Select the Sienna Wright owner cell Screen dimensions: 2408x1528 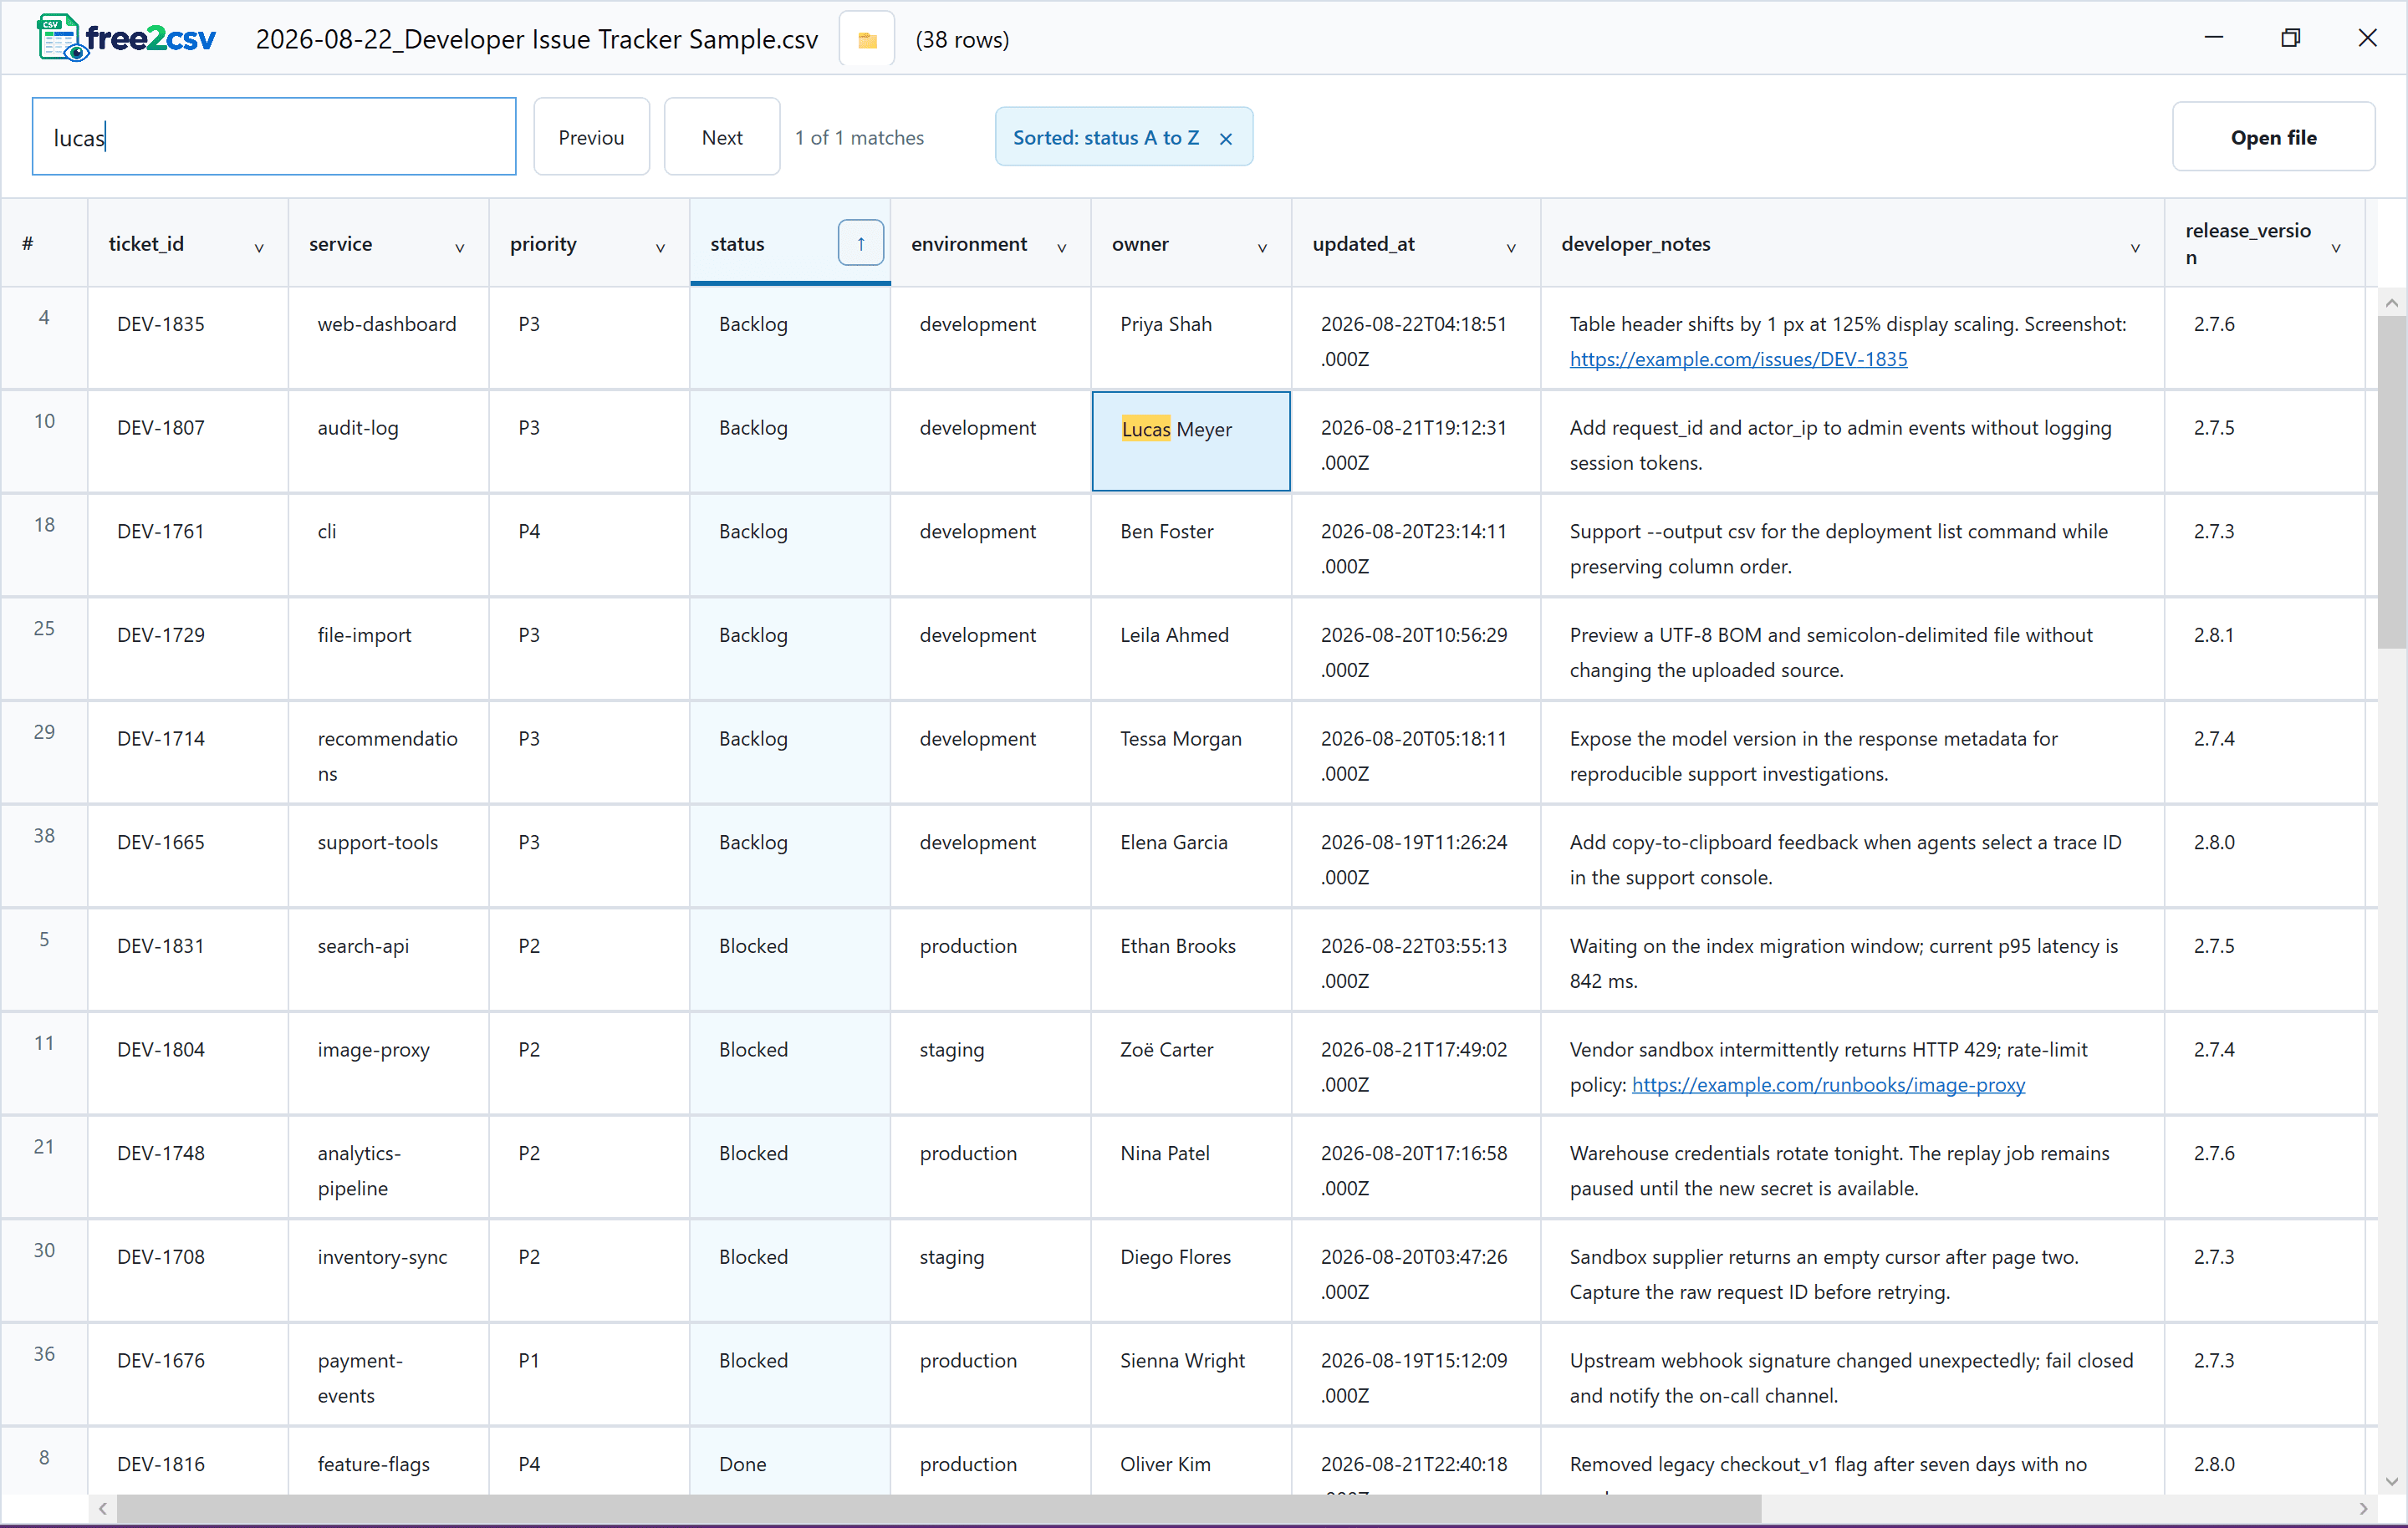(x=1191, y=1375)
